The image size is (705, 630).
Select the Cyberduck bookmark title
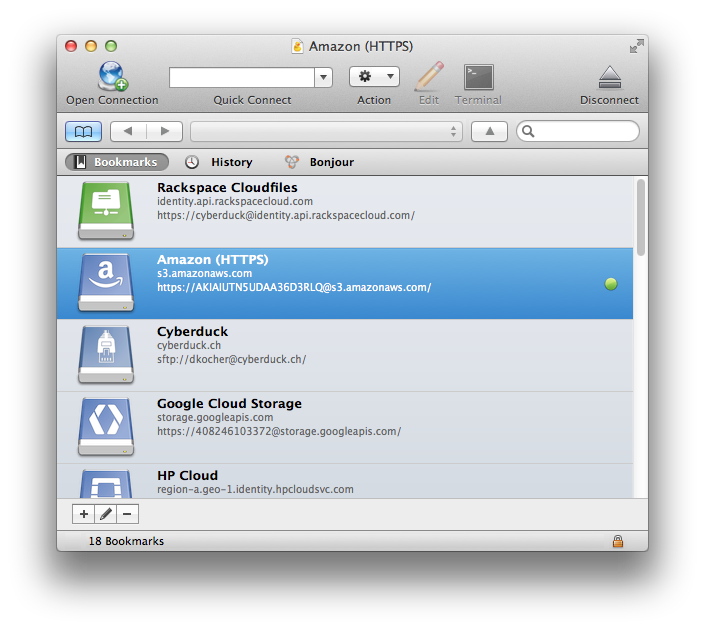(192, 332)
